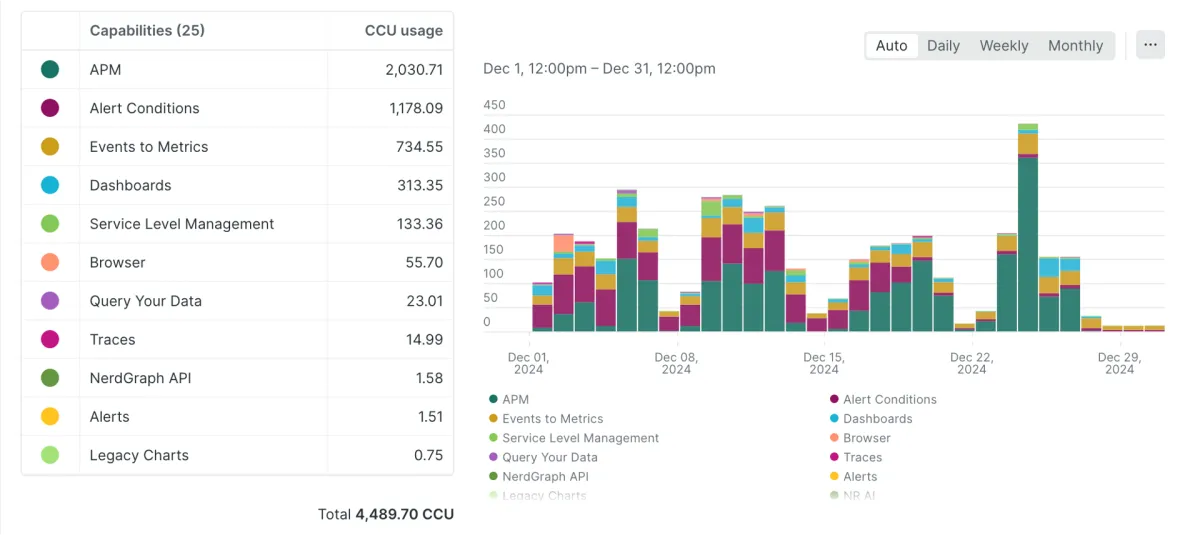Select the Monthly time grouping

tap(1075, 46)
